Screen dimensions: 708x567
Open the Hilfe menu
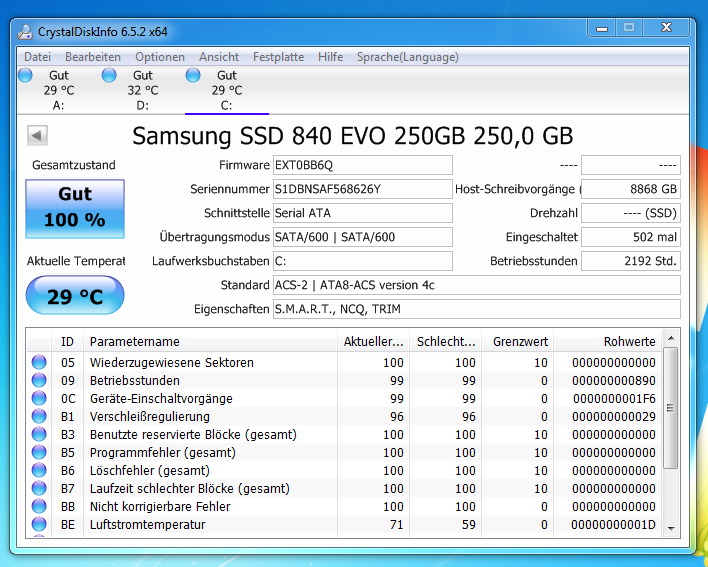pyautogui.click(x=331, y=57)
